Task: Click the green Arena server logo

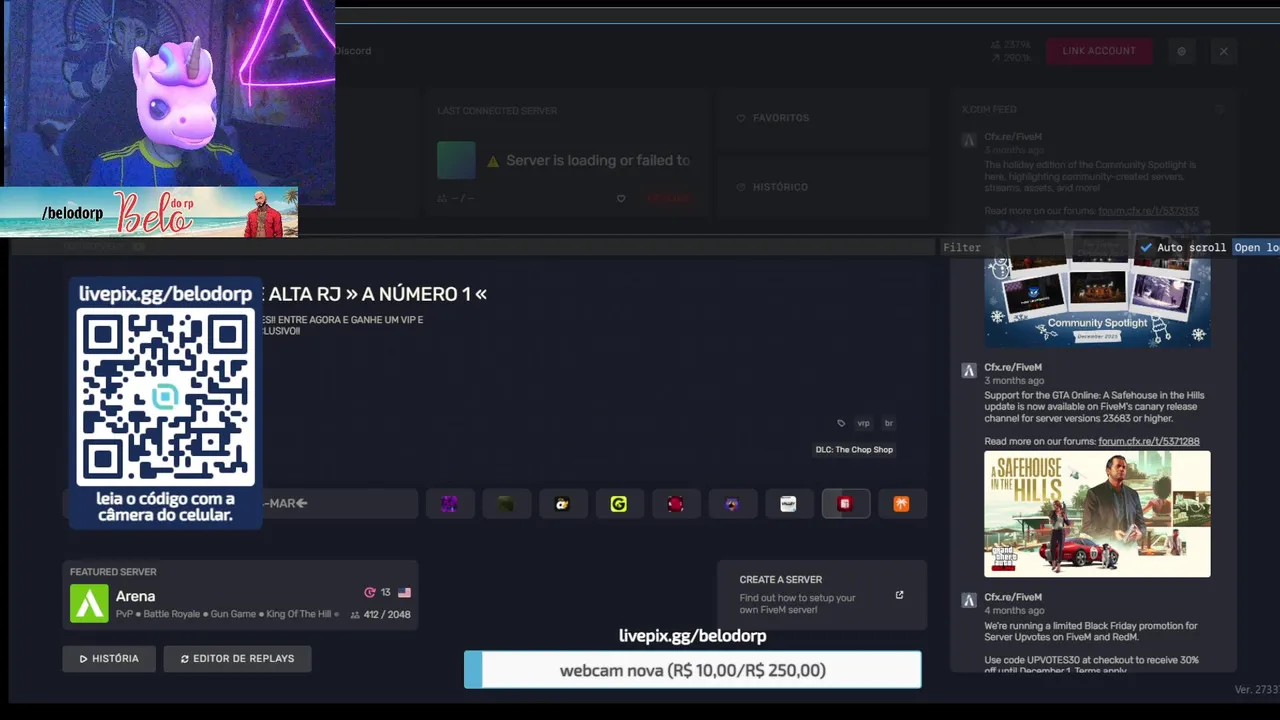Action: point(89,603)
